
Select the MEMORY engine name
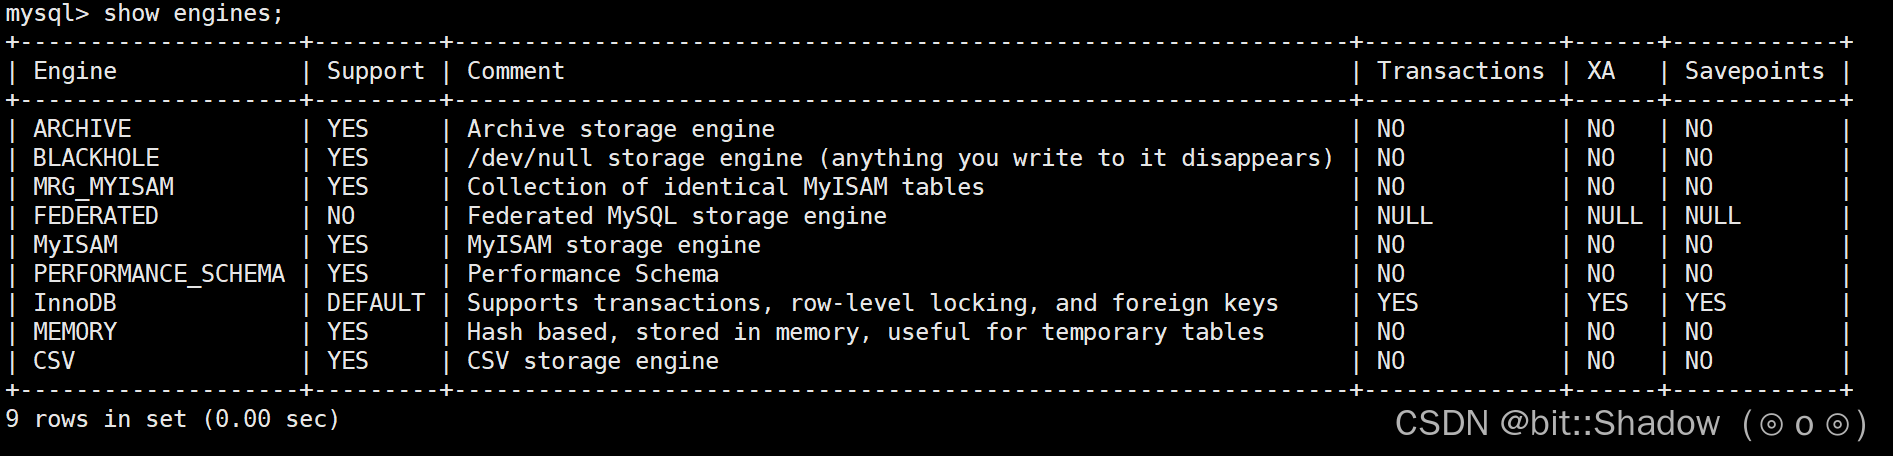75,332
